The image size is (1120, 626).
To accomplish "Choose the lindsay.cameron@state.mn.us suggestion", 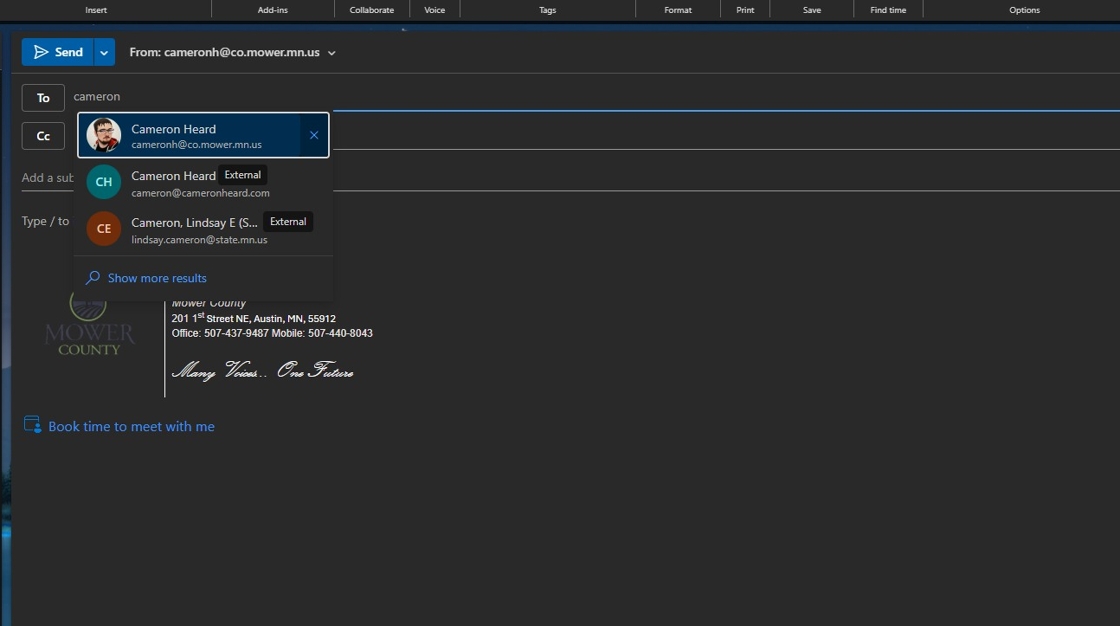I will point(199,240).
